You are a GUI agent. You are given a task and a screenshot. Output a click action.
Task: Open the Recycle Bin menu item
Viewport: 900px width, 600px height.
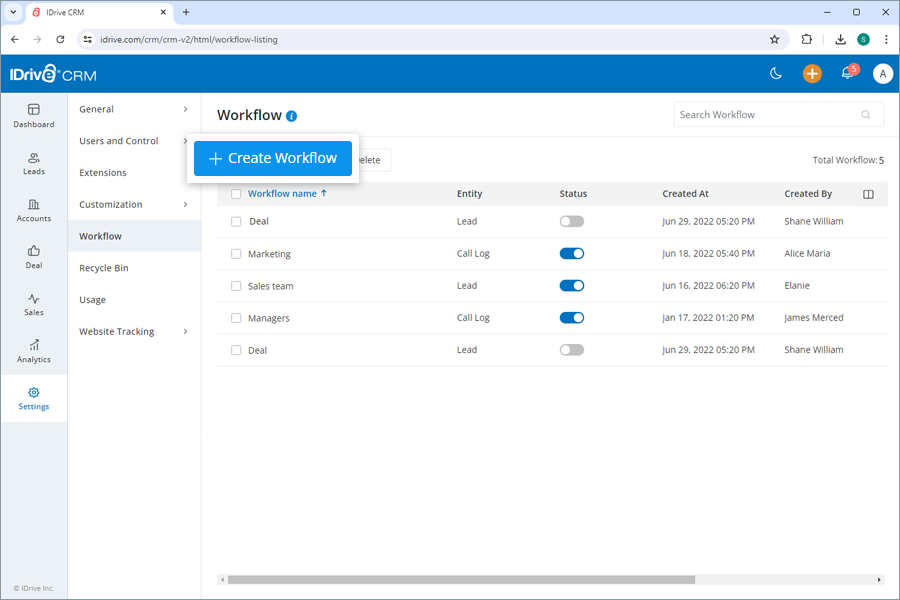pyautogui.click(x=104, y=267)
